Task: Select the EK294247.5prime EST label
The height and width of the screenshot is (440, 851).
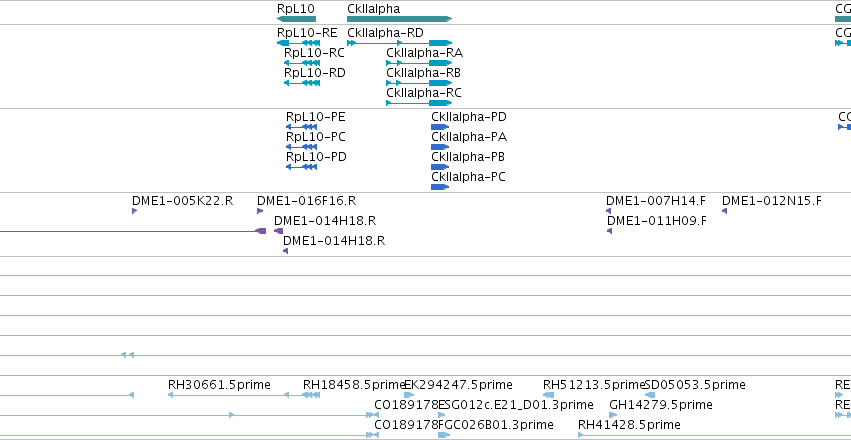Action: tap(459, 385)
